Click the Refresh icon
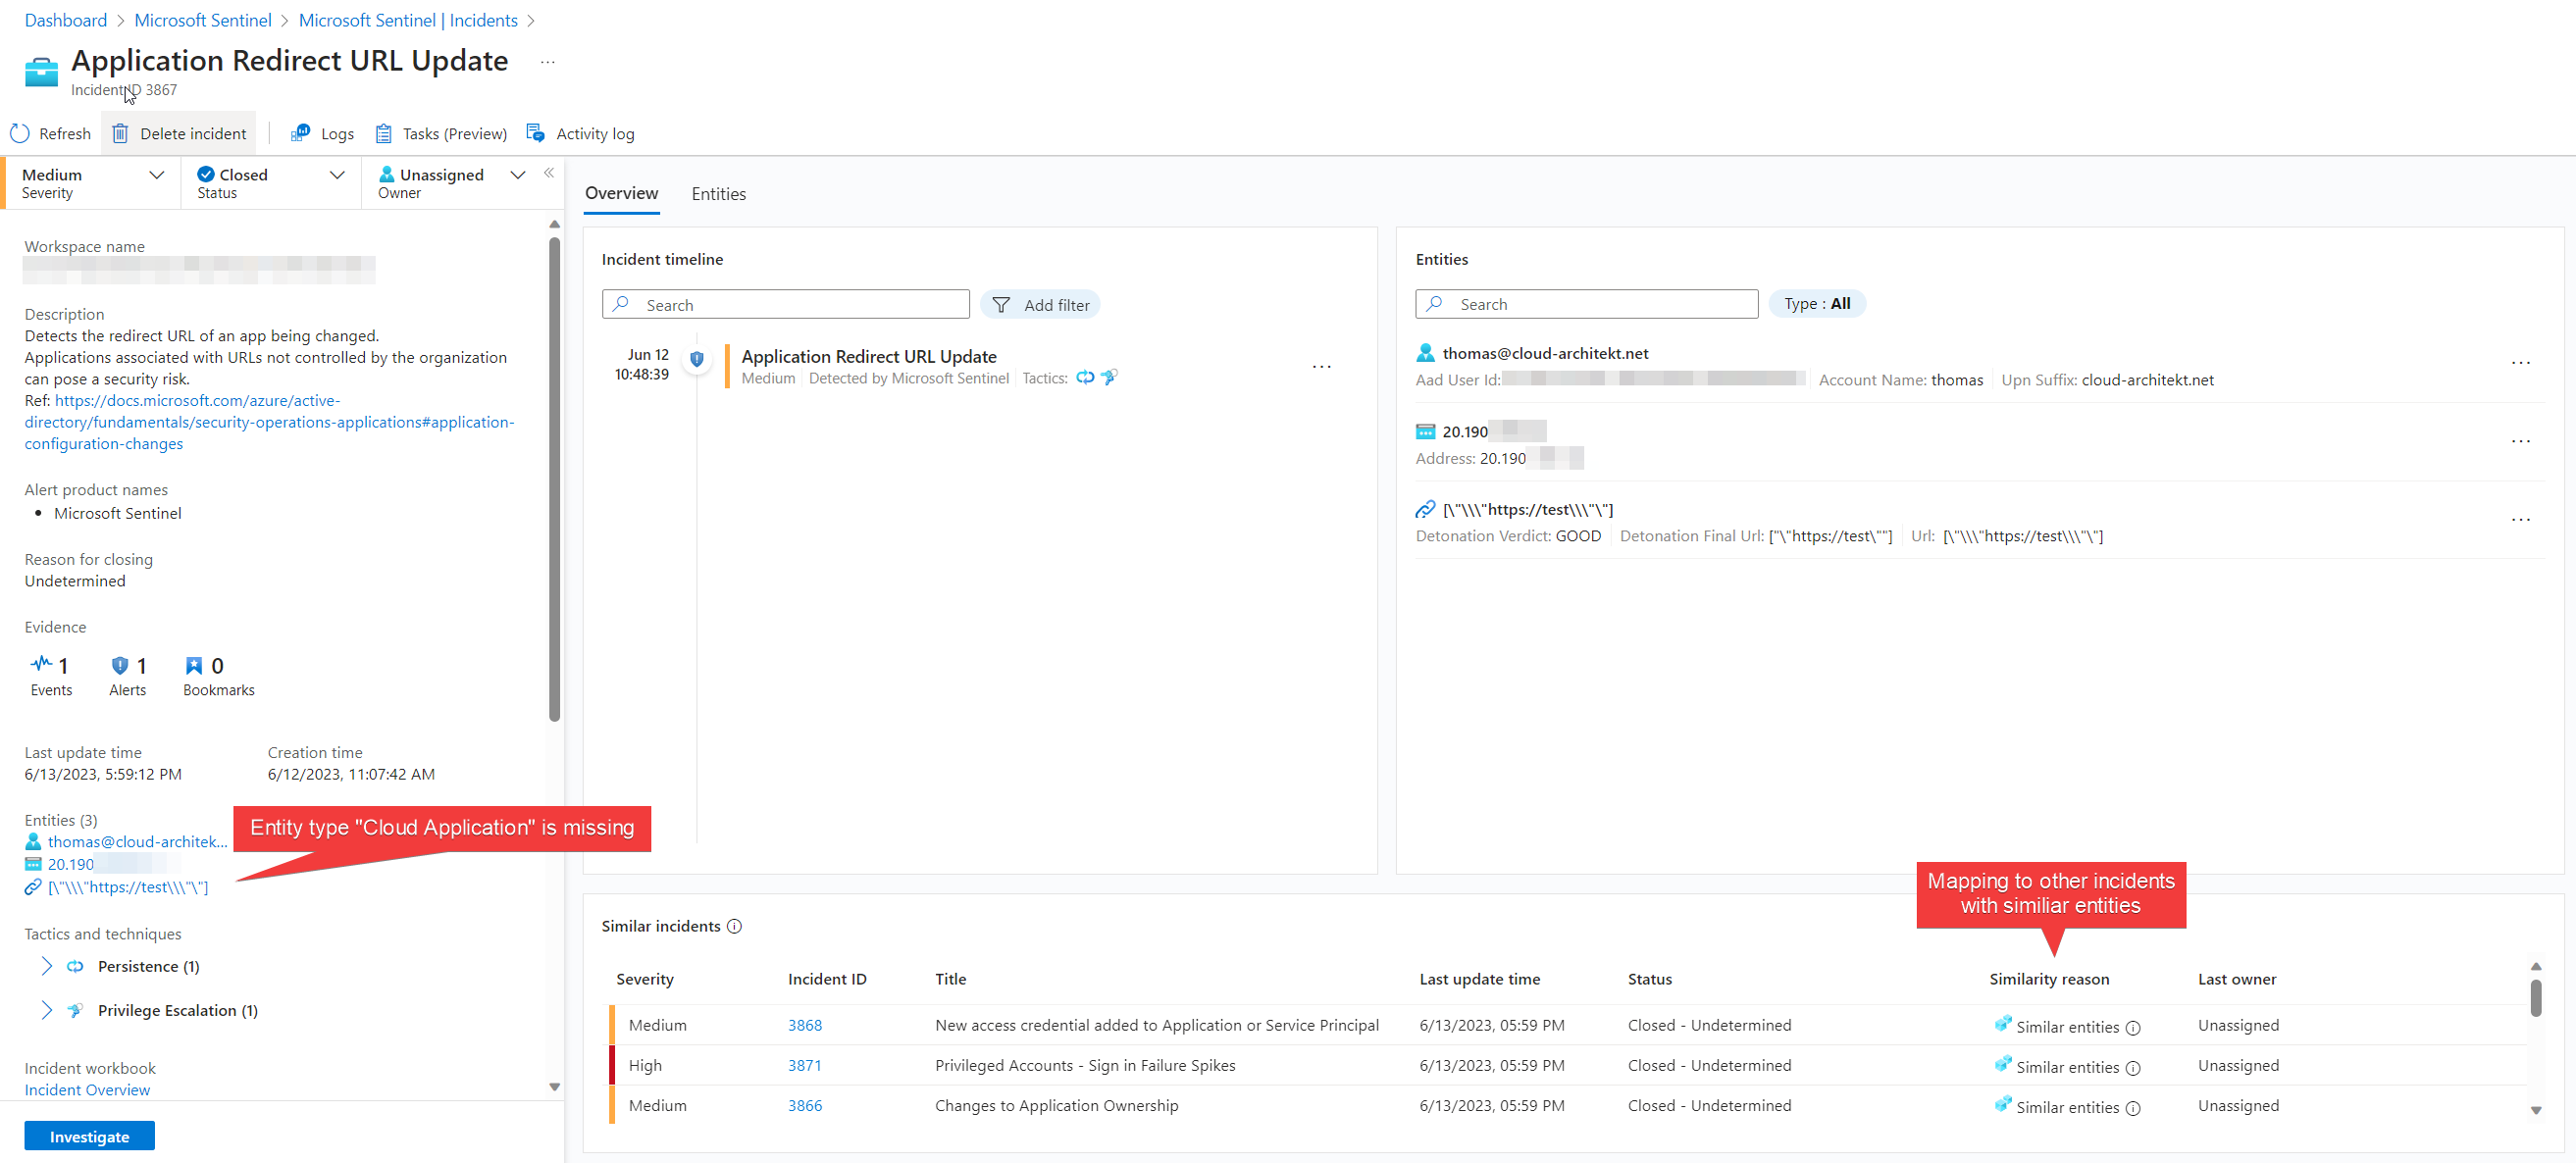Viewport: 2576px width, 1163px height. (x=19, y=133)
